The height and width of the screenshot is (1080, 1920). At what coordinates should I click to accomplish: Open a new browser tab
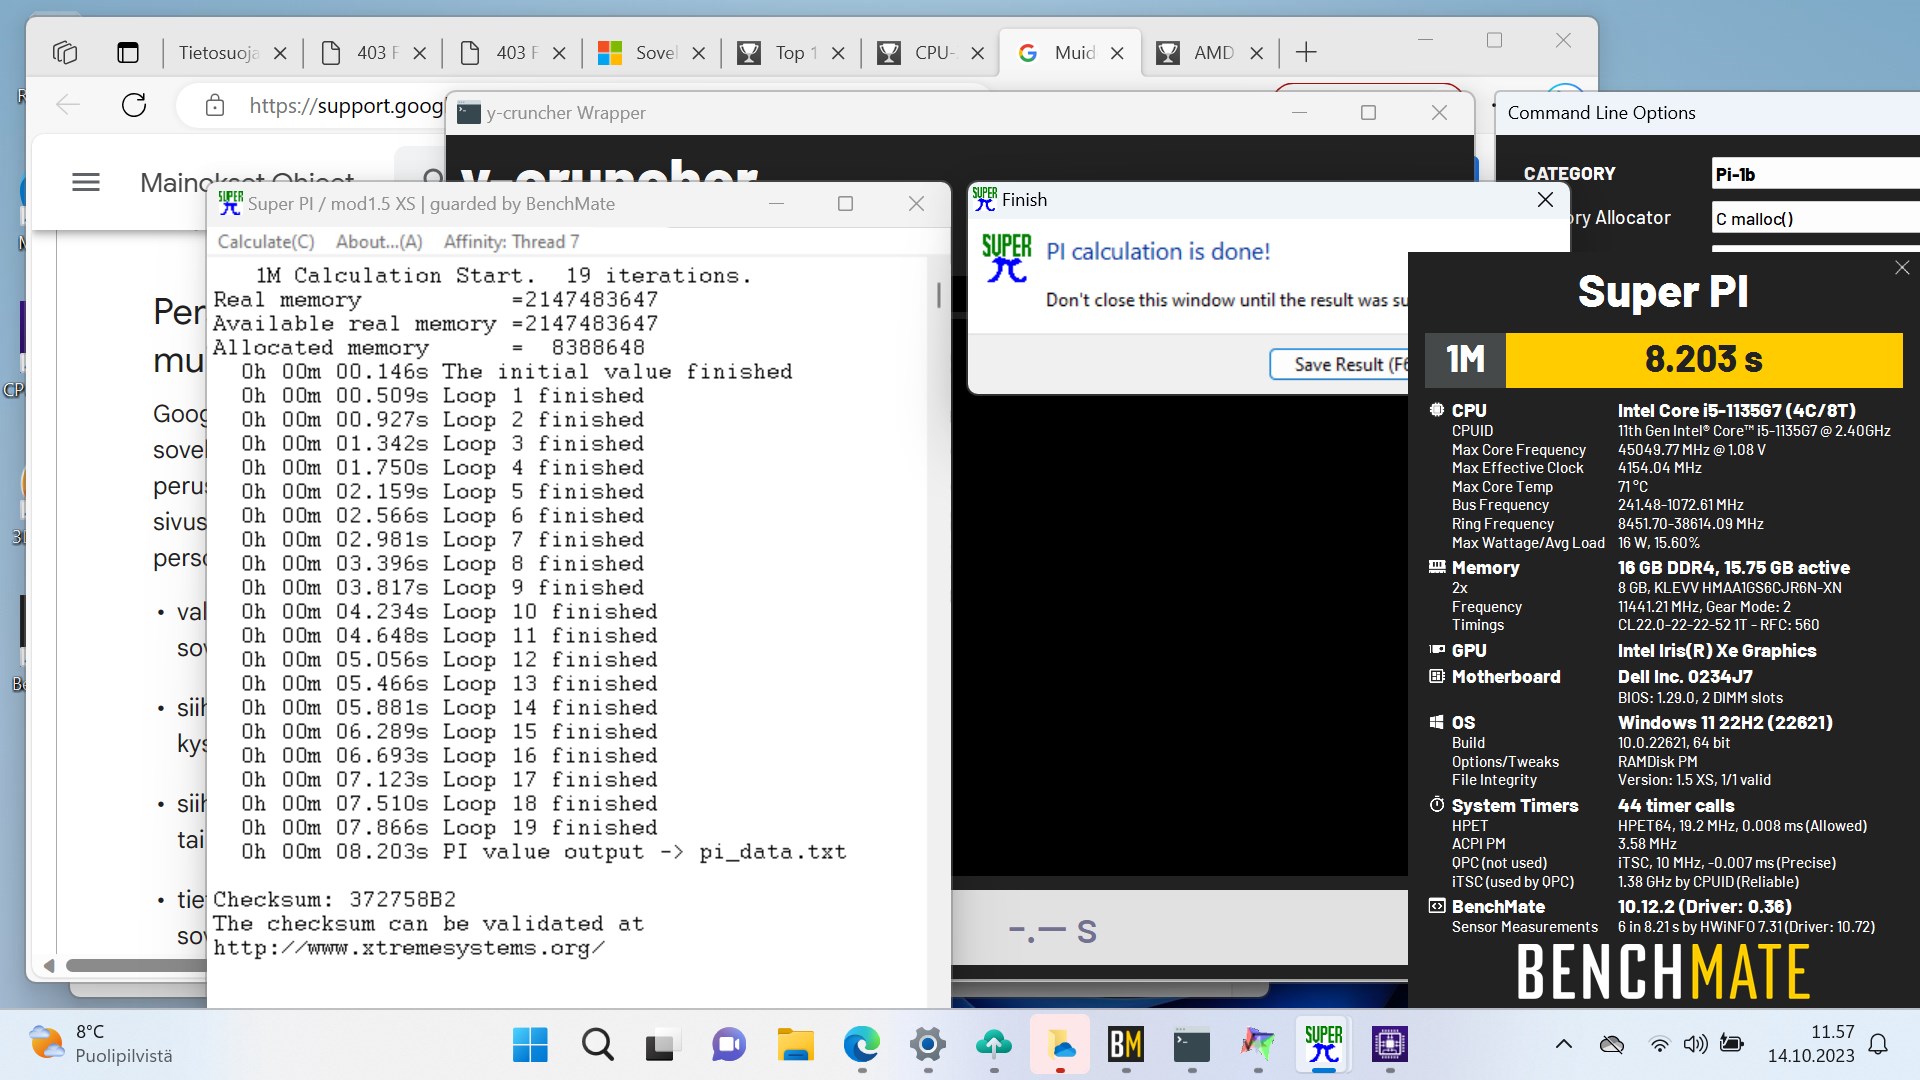(1305, 53)
